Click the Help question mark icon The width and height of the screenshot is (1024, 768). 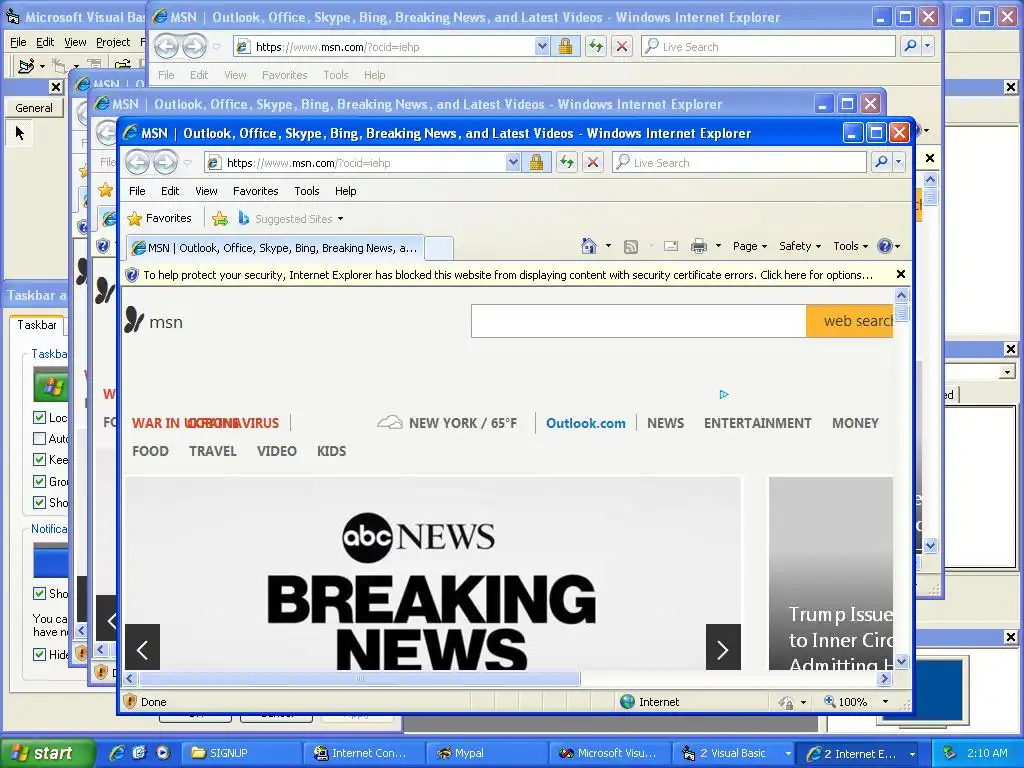click(x=885, y=246)
